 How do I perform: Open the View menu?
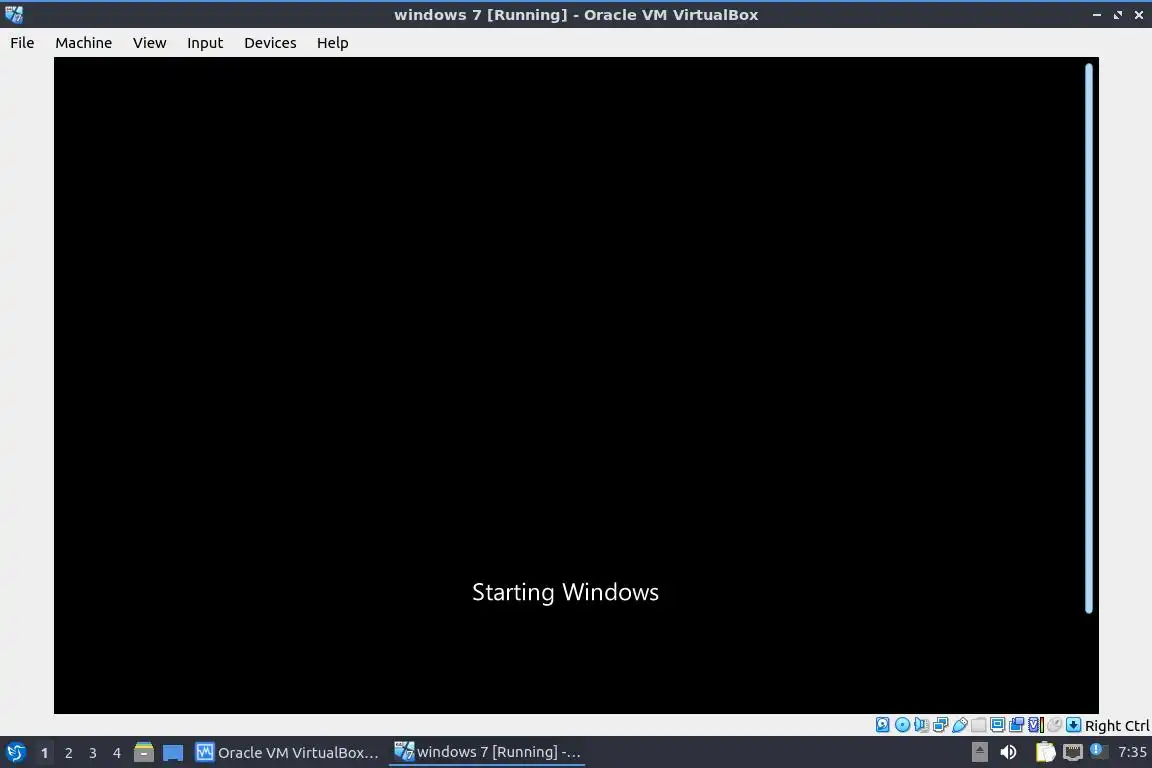149,43
